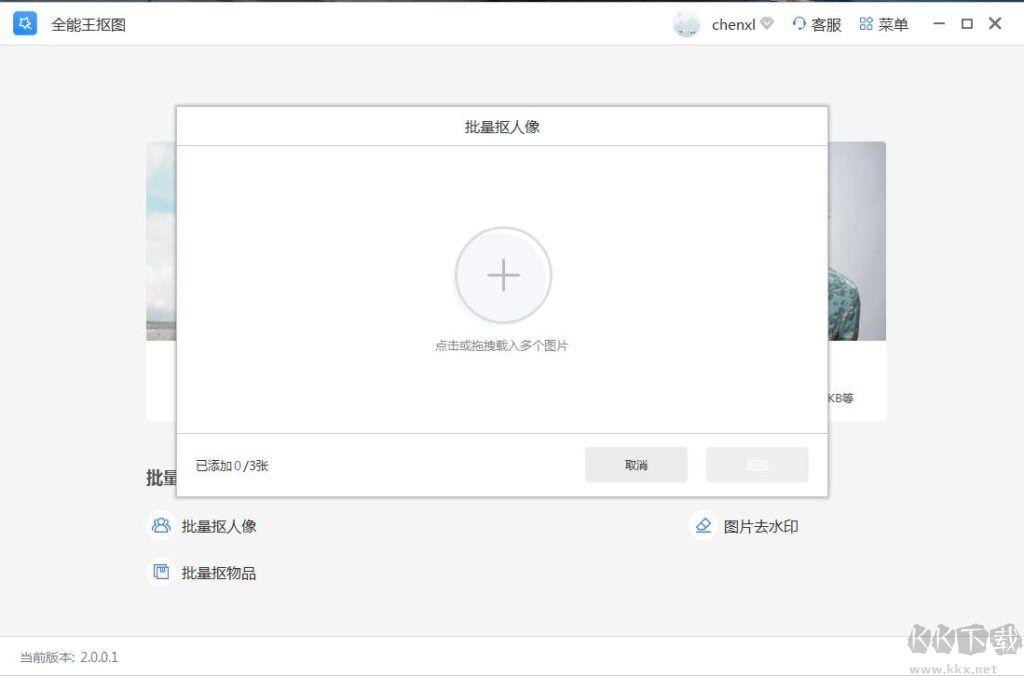
Task: Expand the membership dropdown next to chenxl
Action: (x=767, y=21)
